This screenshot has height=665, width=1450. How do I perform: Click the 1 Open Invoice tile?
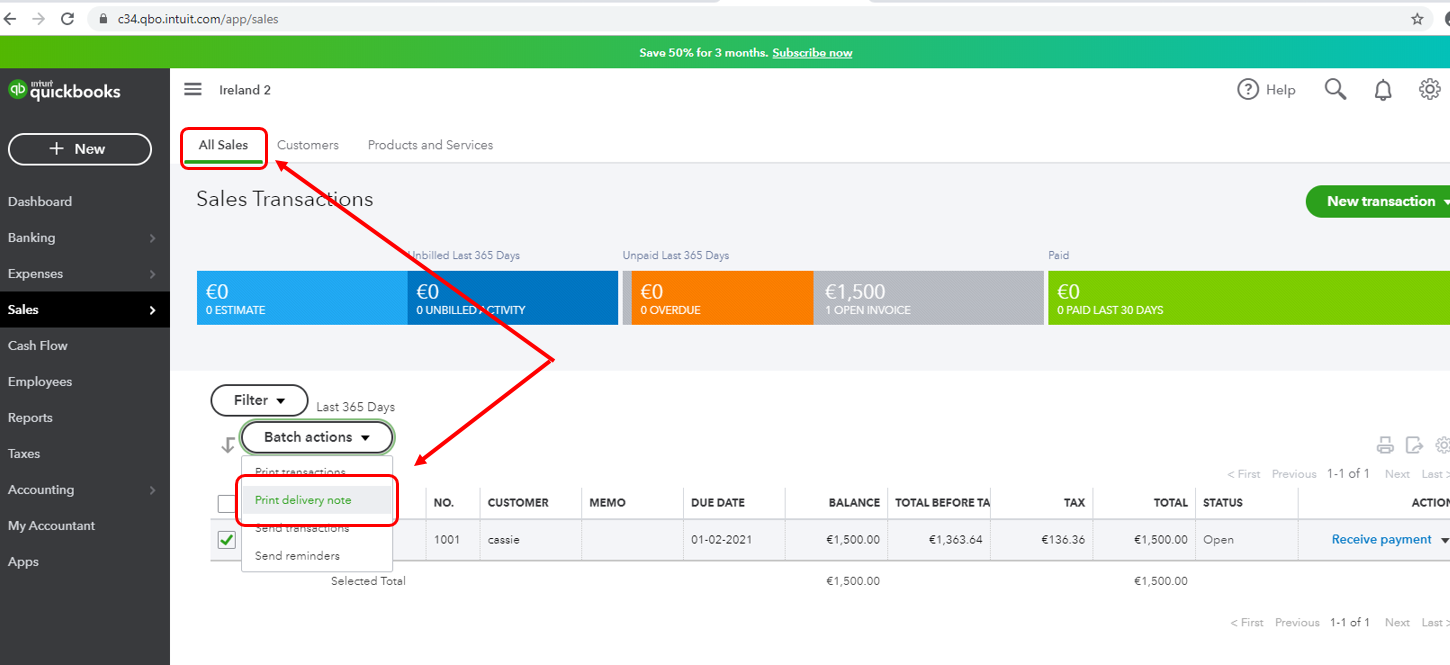(x=929, y=298)
